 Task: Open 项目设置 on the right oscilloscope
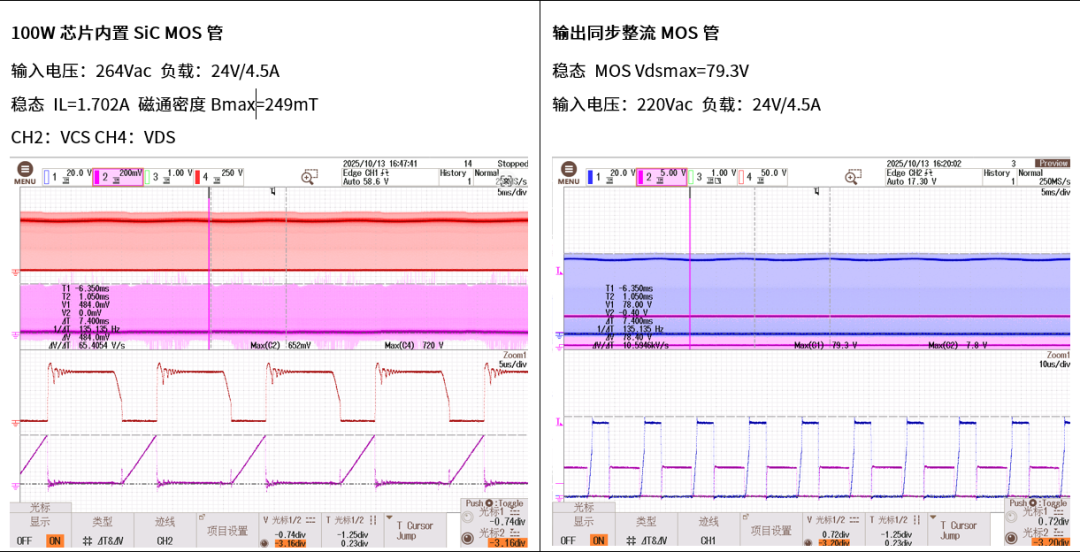pyautogui.click(x=770, y=530)
